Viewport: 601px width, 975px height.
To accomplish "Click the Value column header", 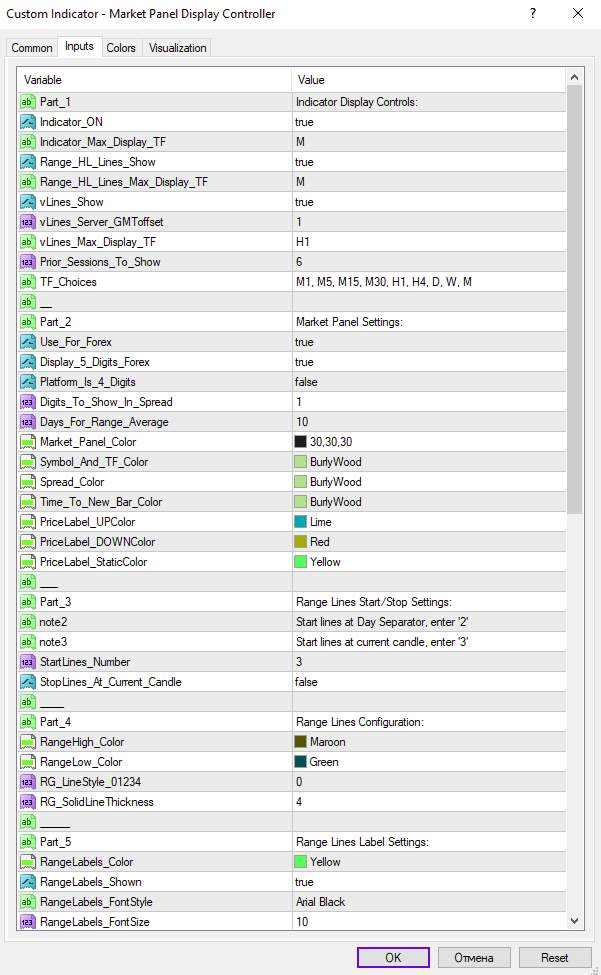I will coord(429,80).
